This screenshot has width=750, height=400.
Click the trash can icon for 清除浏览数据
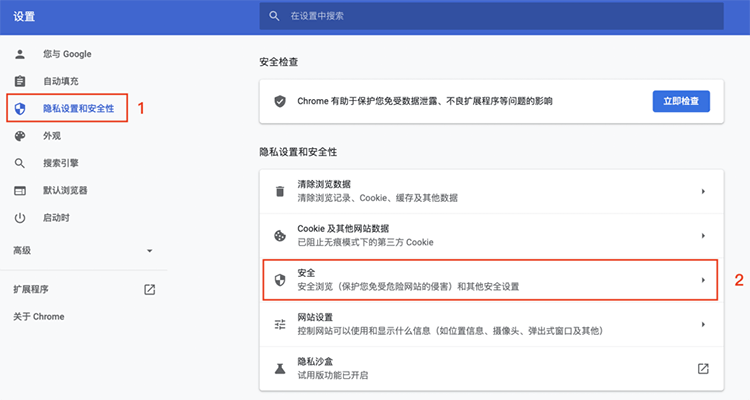(280, 191)
